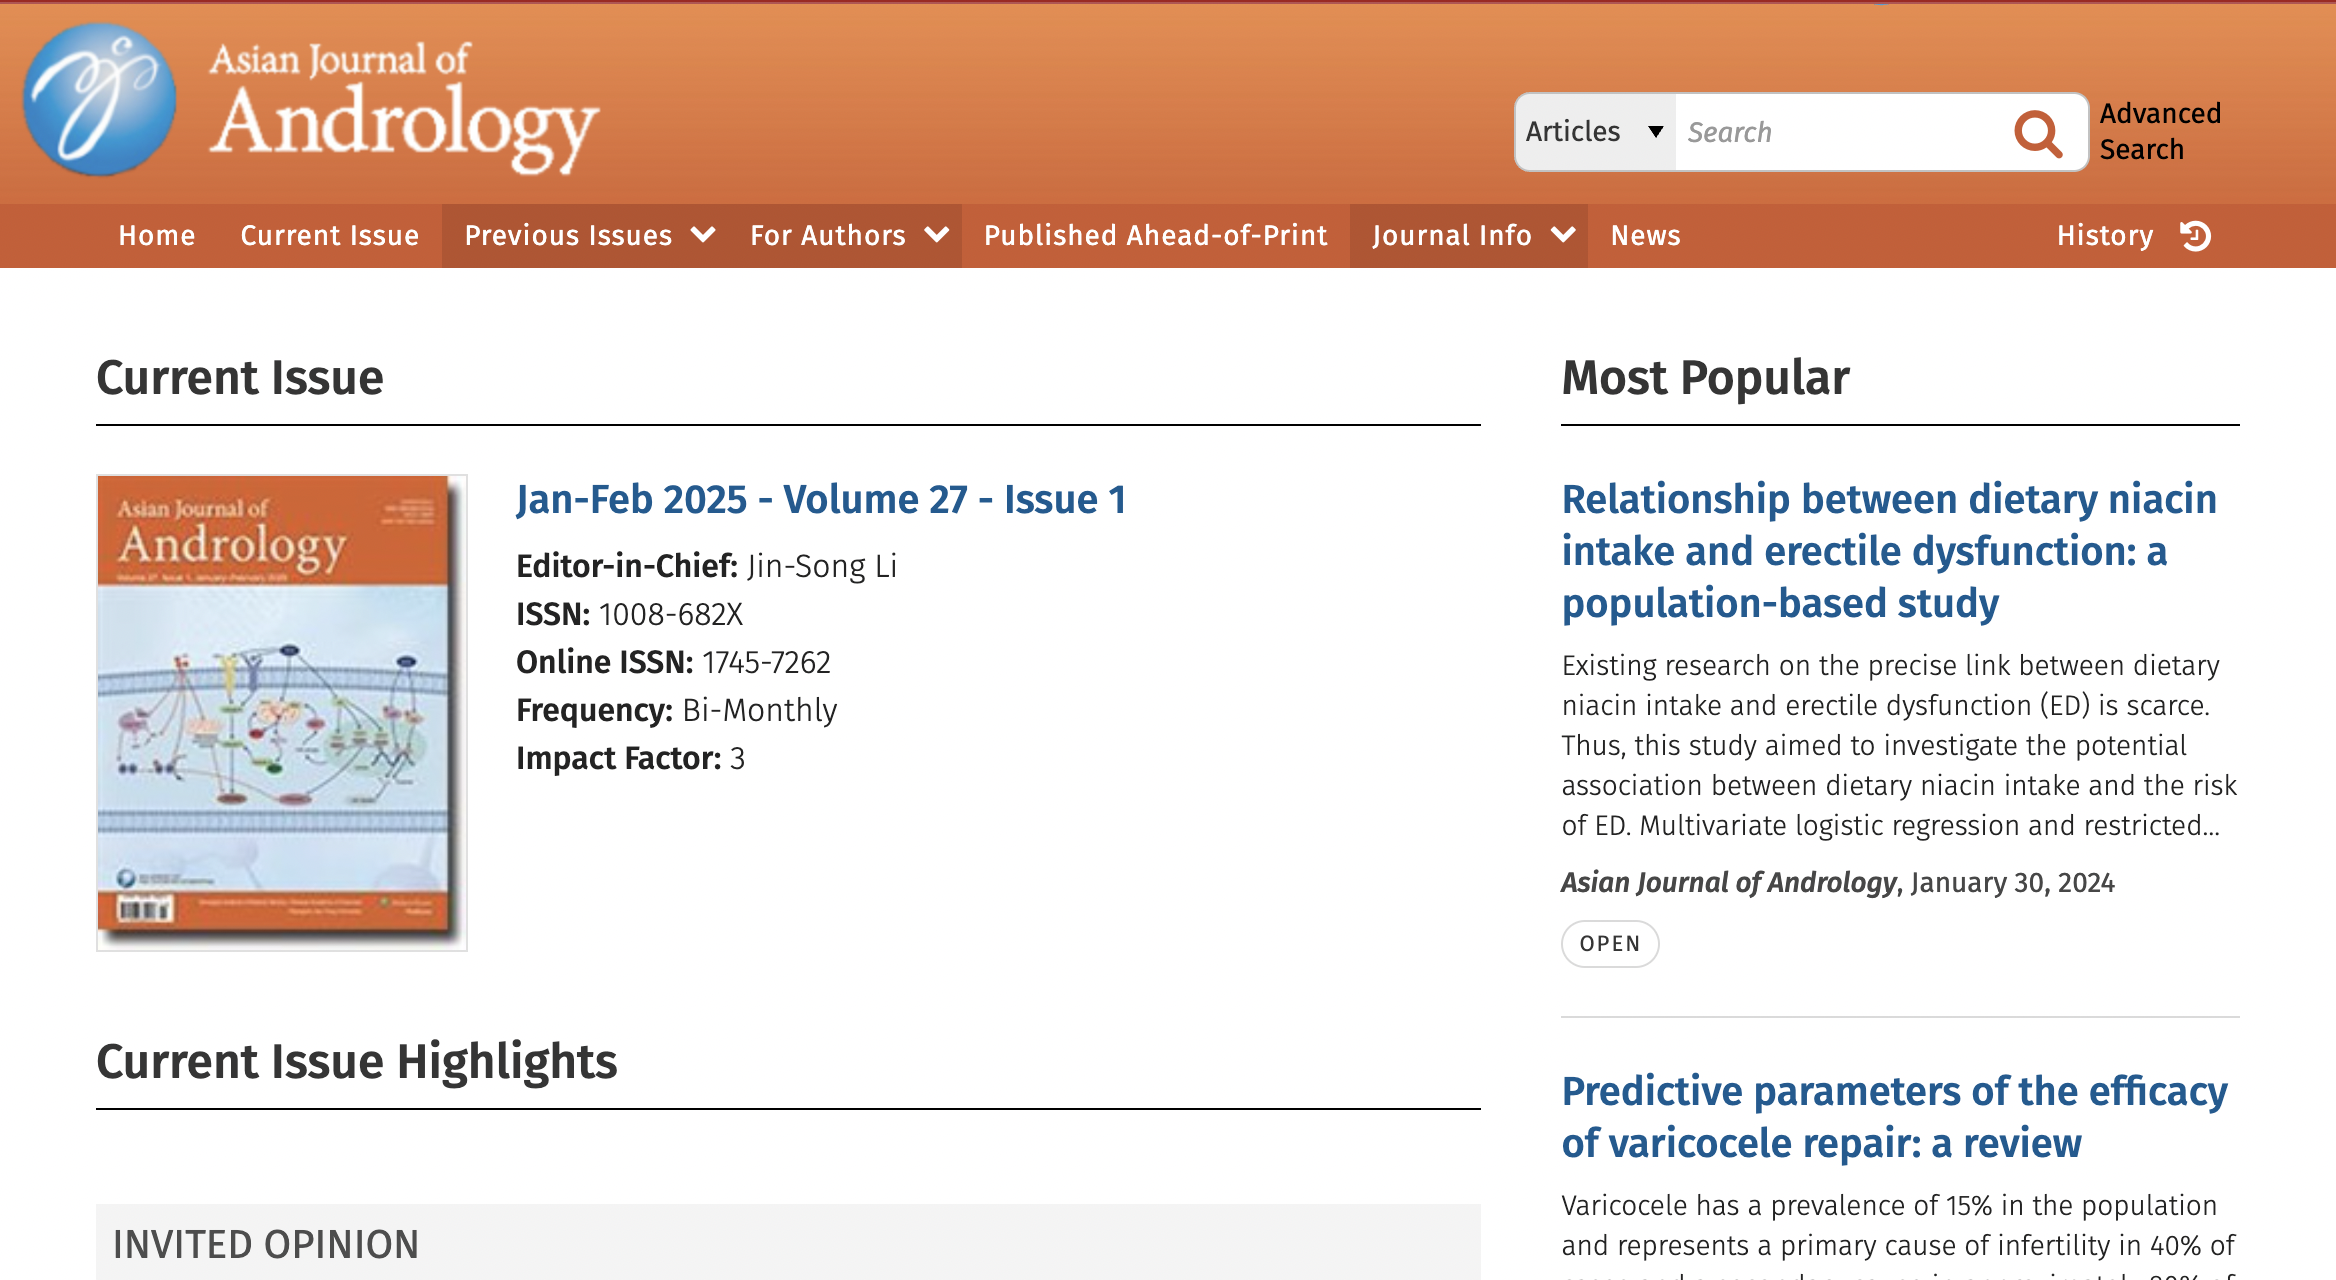Click the orange magnifying glass search icon
Image resolution: width=2336 pixels, height=1280 pixels.
click(2038, 133)
